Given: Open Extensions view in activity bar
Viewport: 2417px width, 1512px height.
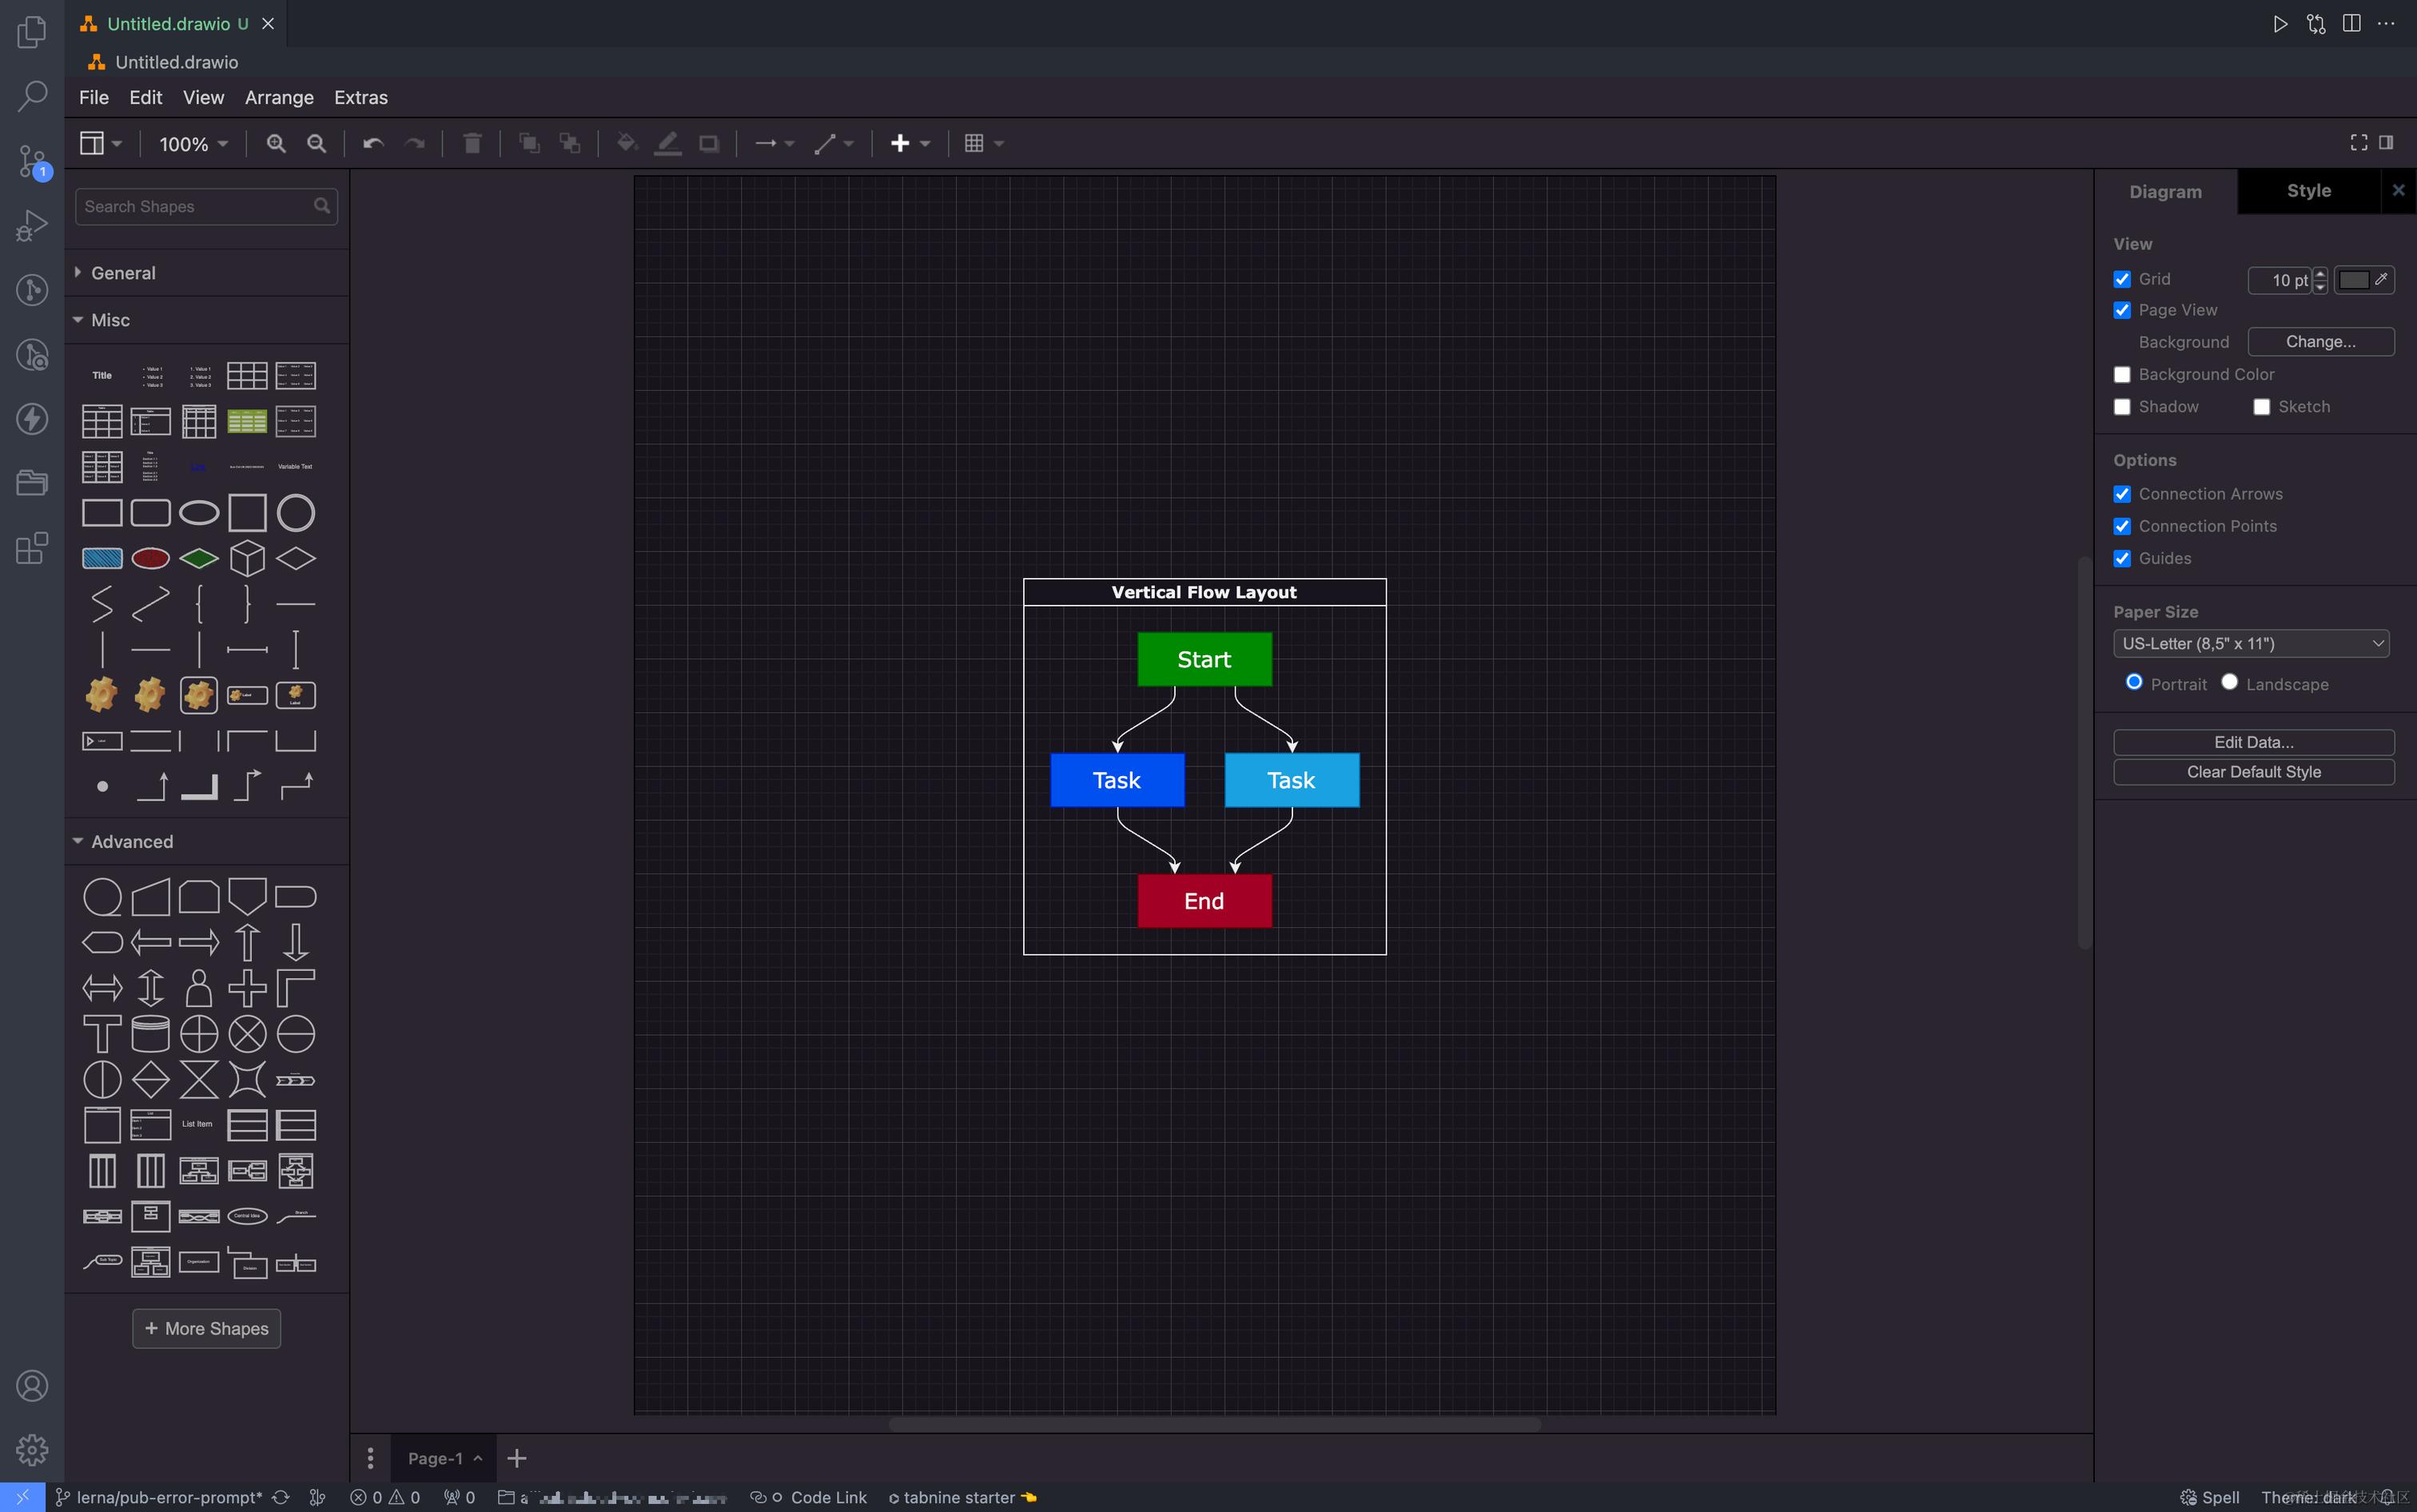Looking at the screenshot, I should pyautogui.click(x=32, y=548).
